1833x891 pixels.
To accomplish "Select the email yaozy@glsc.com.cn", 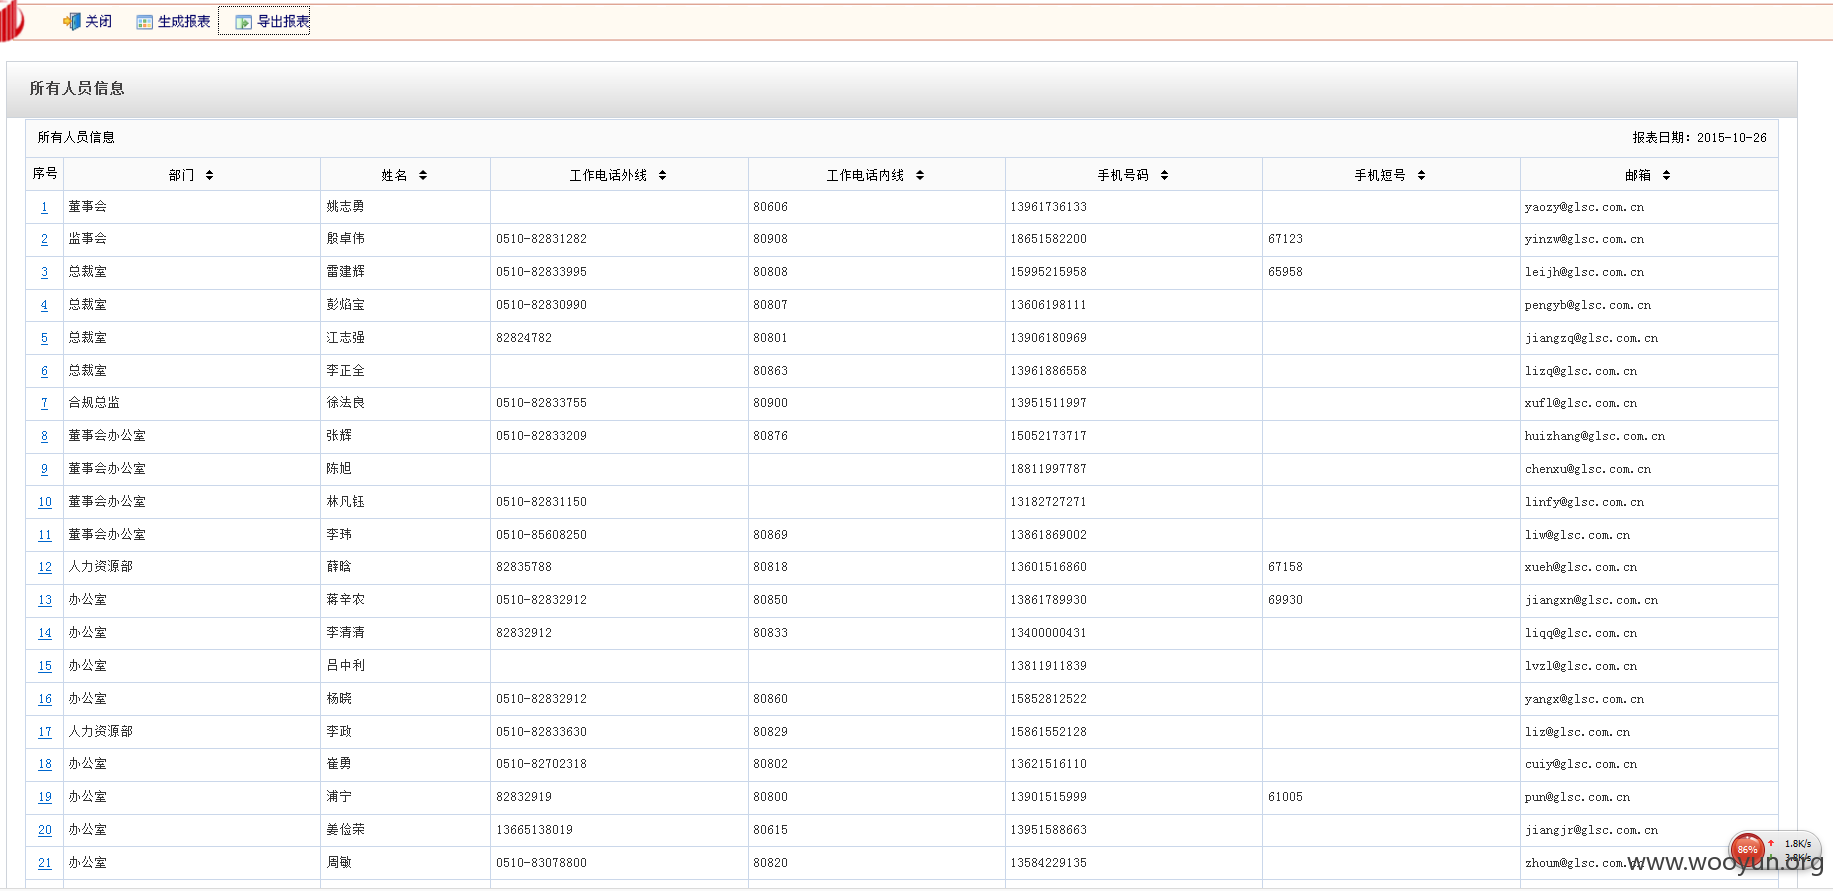I will [1585, 207].
